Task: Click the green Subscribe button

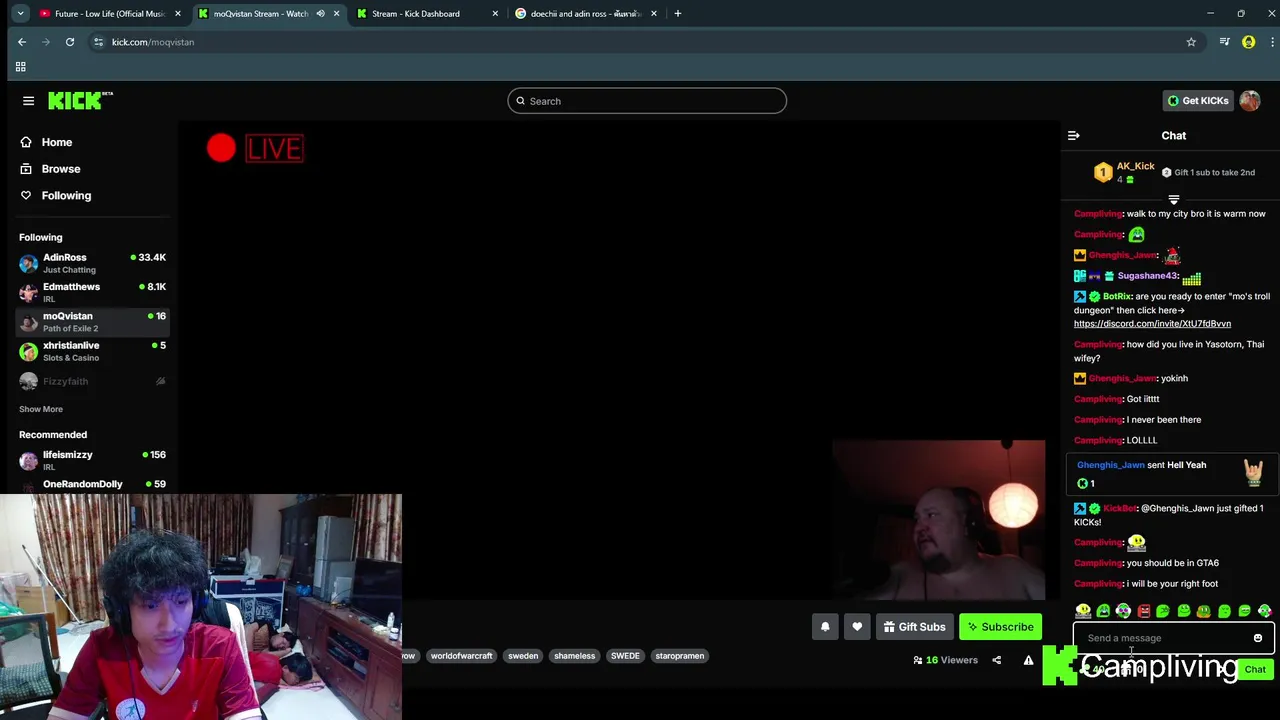Action: tap(1001, 627)
